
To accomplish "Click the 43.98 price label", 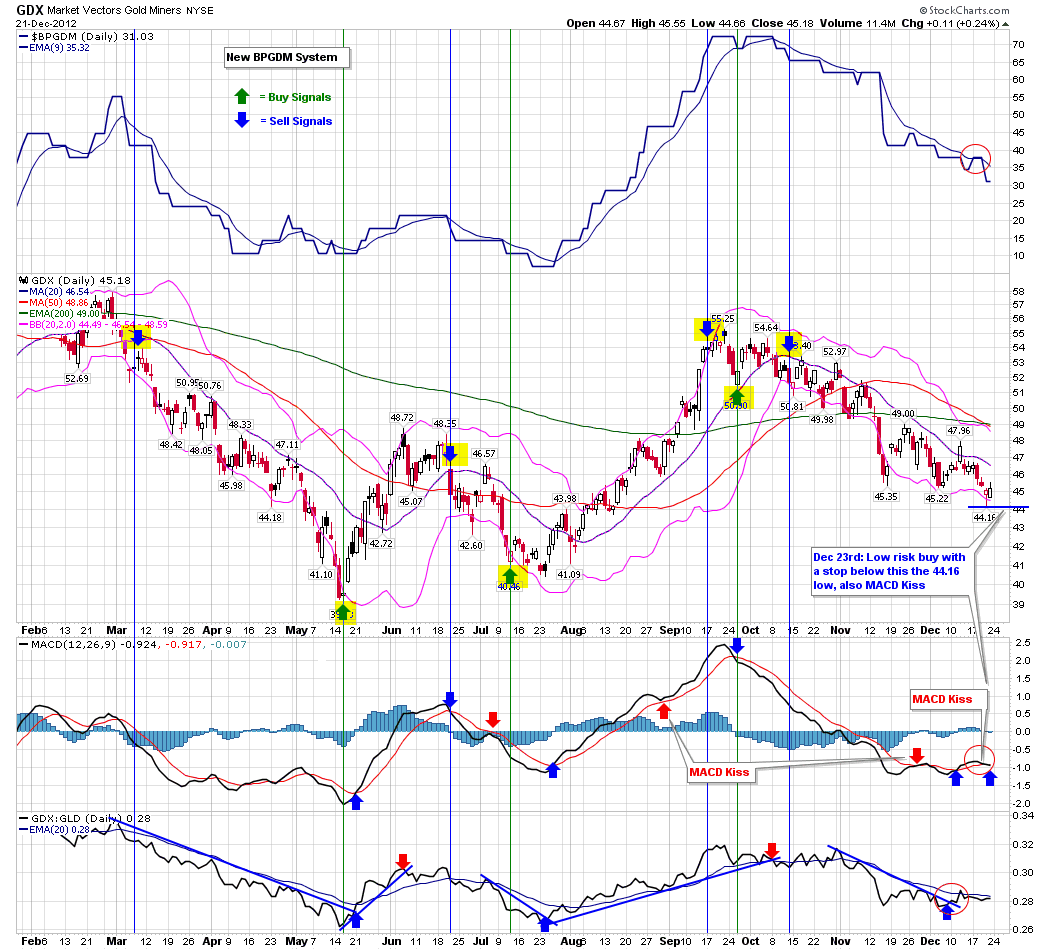I will pyautogui.click(x=565, y=499).
